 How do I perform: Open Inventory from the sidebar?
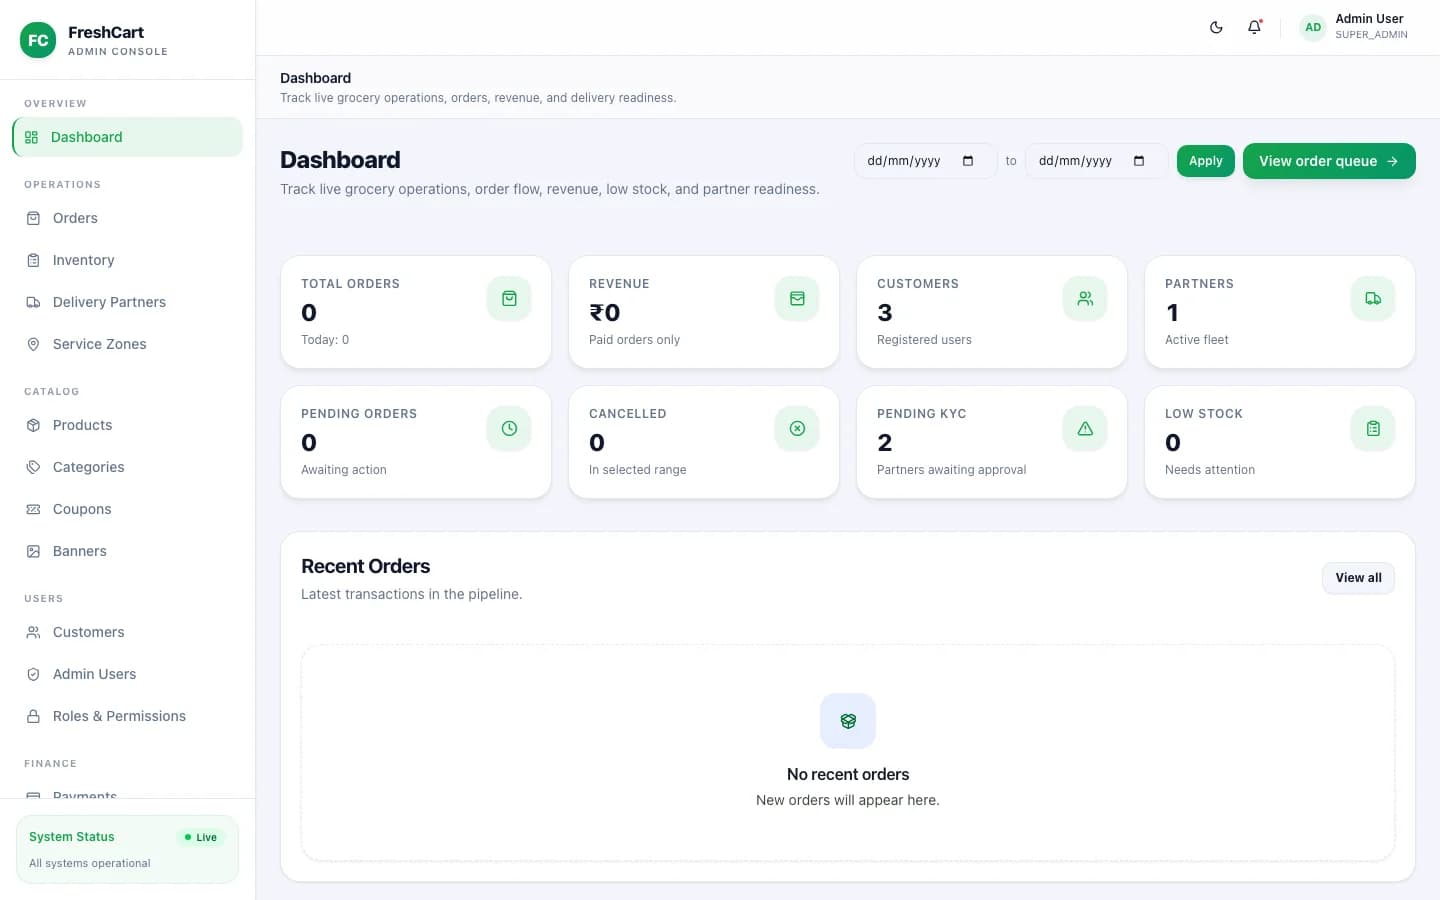pos(127,260)
